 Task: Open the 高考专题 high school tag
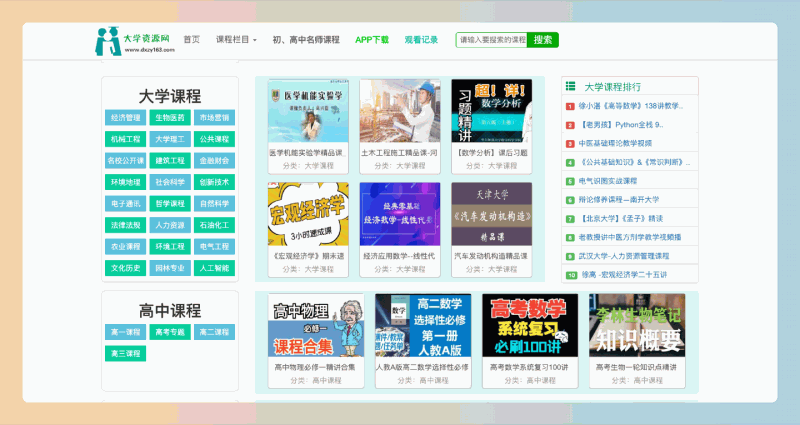pyautogui.click(x=170, y=332)
